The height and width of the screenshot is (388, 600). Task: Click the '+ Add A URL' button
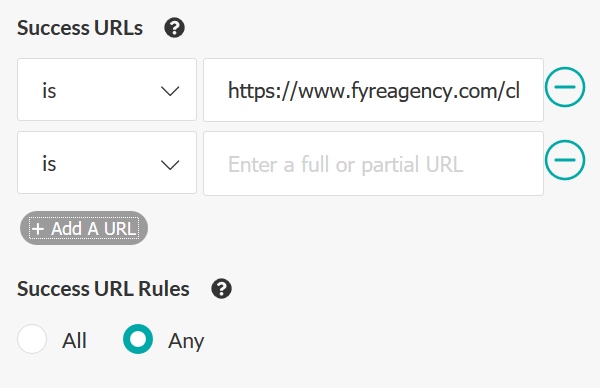(84, 228)
